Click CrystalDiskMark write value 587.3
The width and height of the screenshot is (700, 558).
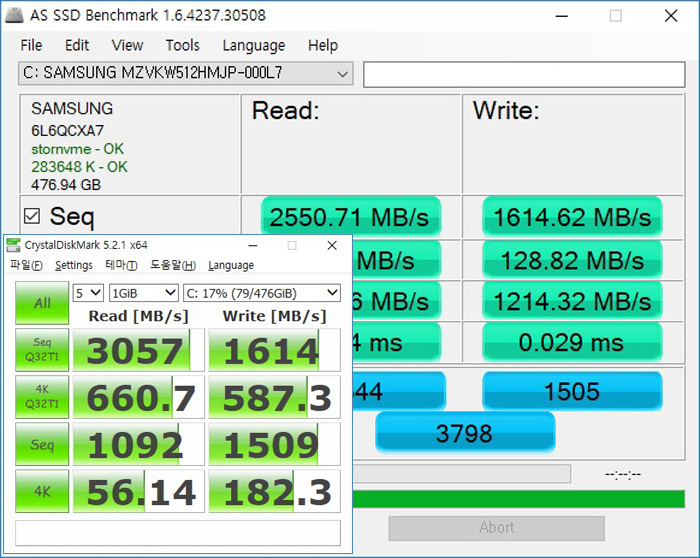(x=274, y=397)
